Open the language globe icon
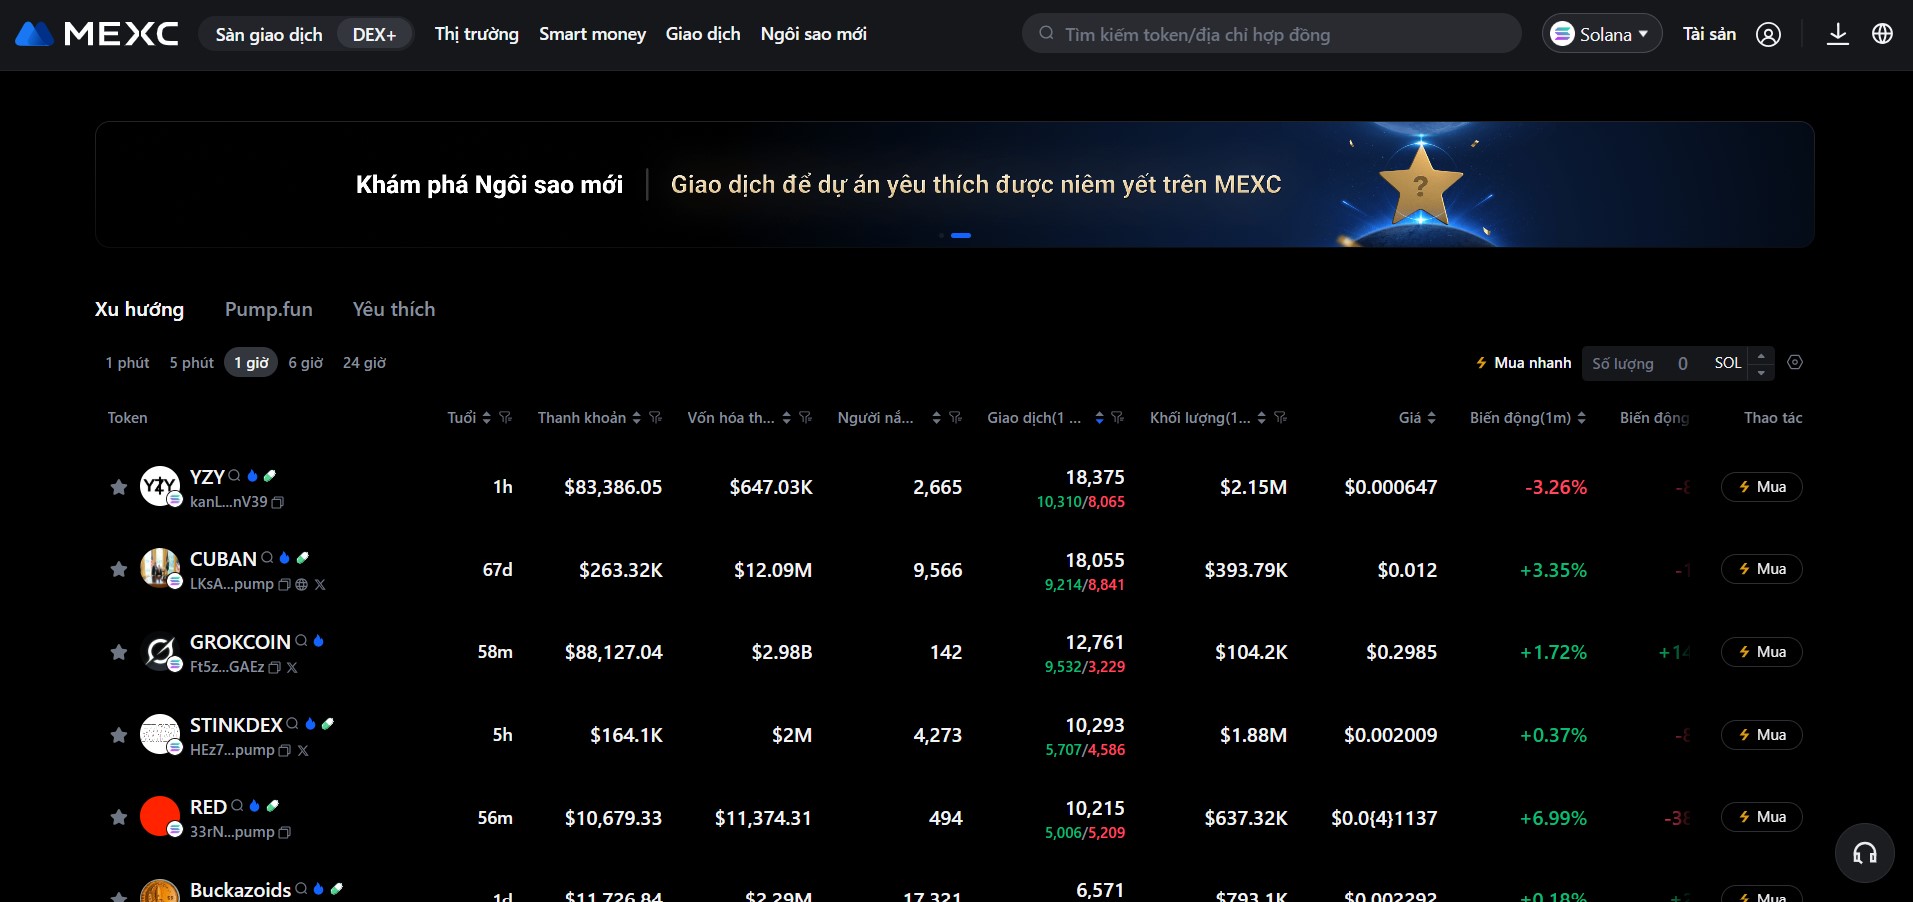Image resolution: width=1913 pixels, height=902 pixels. (1882, 34)
